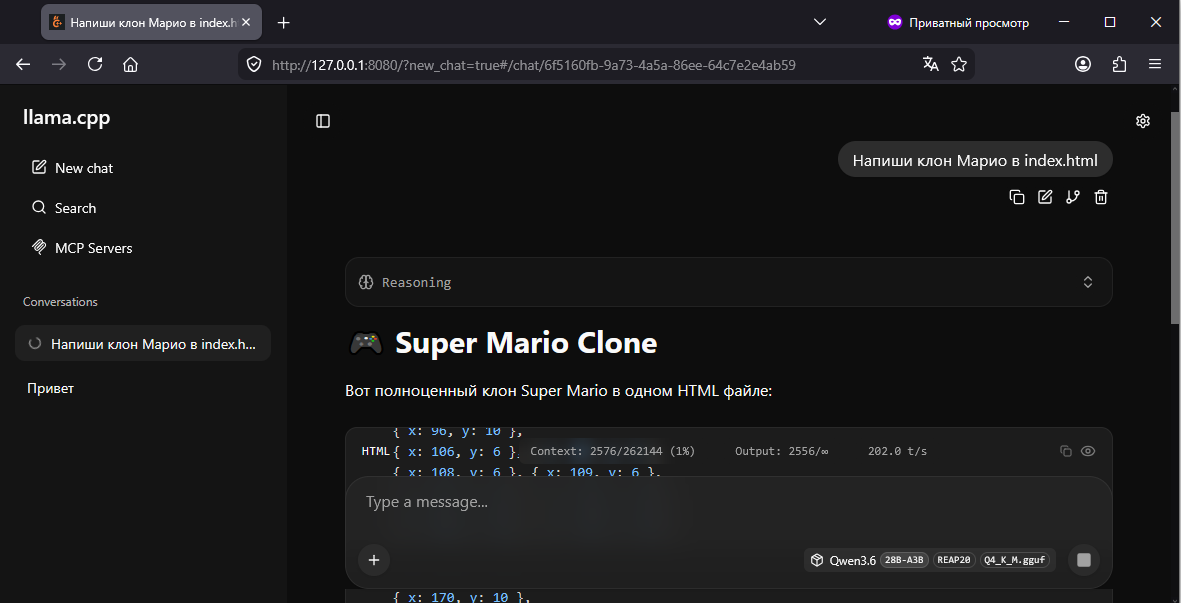Click the 'REAP20' model tag
1181x603 pixels.
pos(954,560)
